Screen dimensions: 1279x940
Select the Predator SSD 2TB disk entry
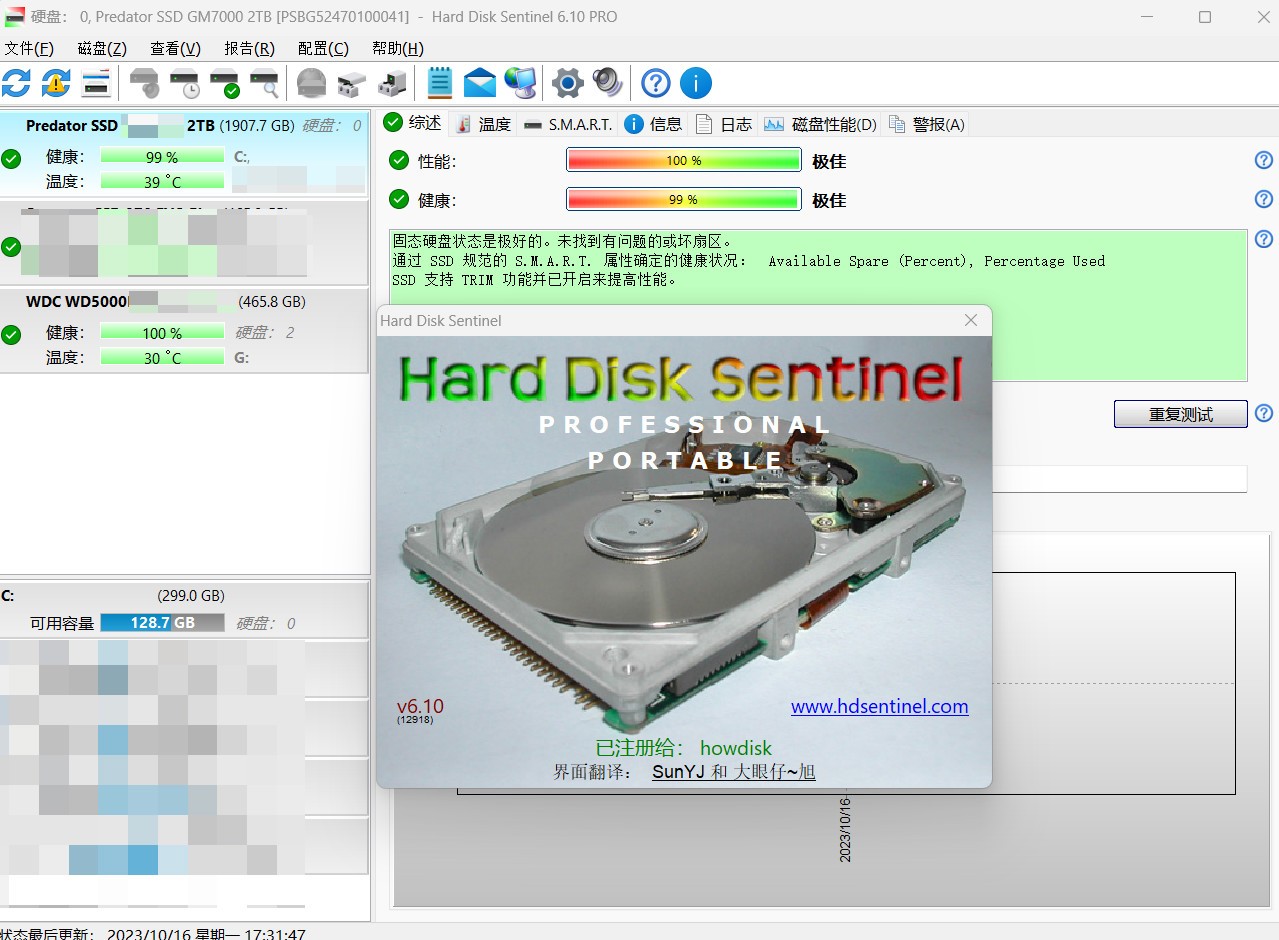pos(184,153)
